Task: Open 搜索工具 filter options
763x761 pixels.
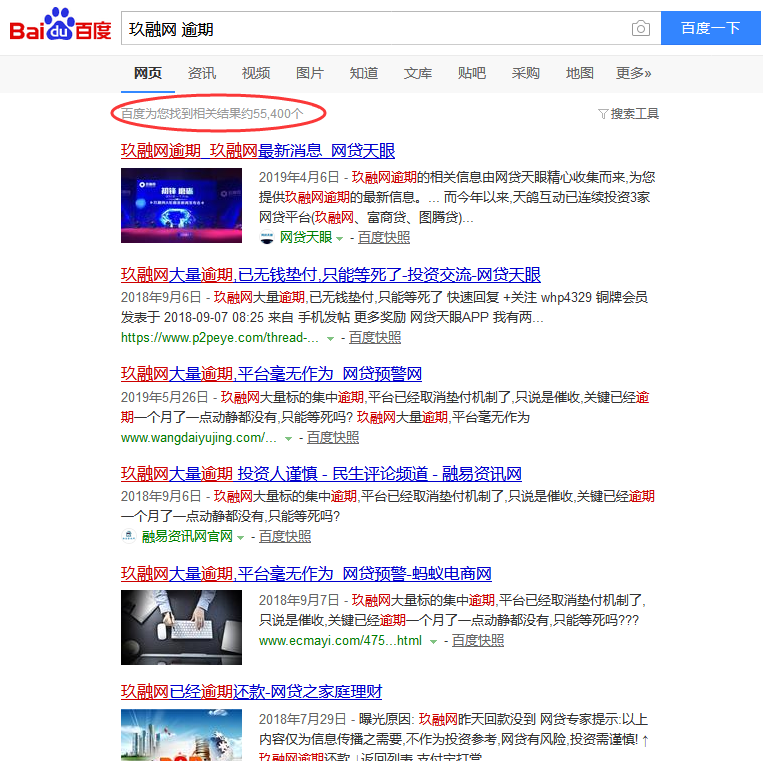Action: coord(628,114)
